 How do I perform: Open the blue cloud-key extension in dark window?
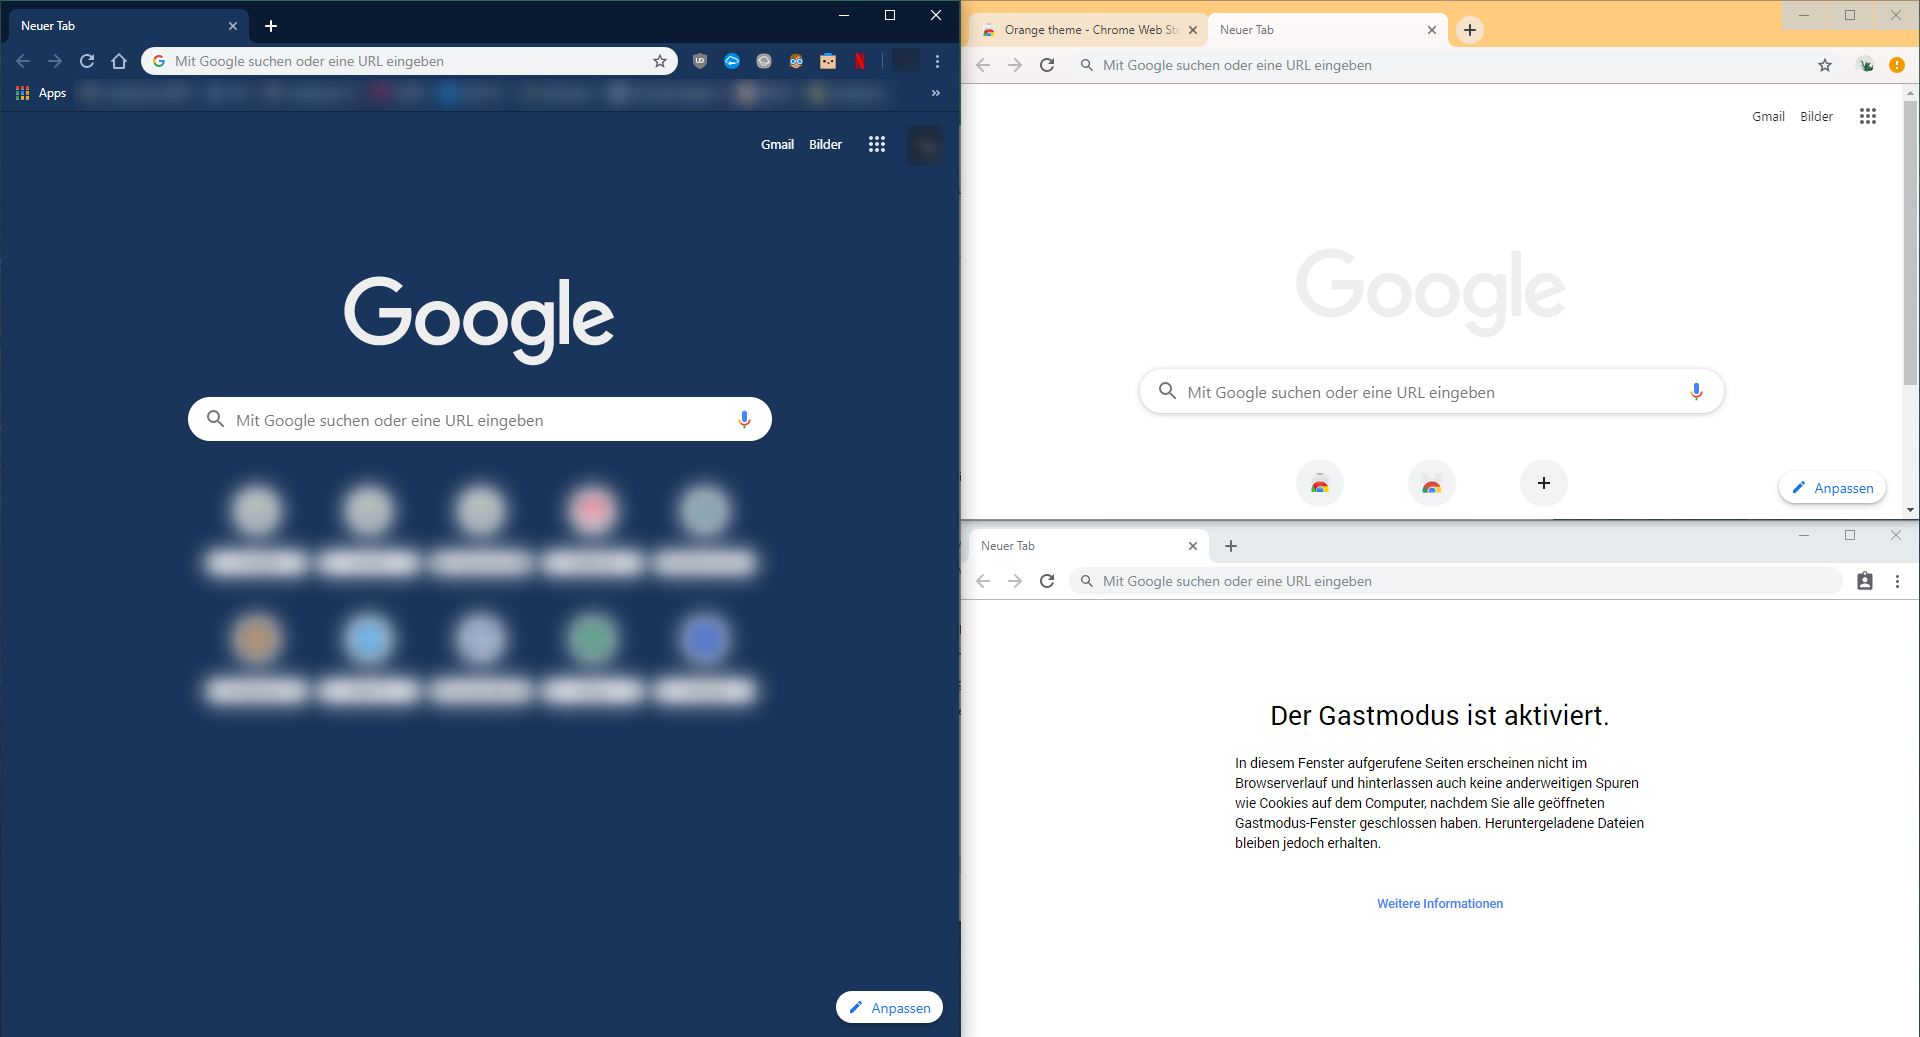[732, 61]
